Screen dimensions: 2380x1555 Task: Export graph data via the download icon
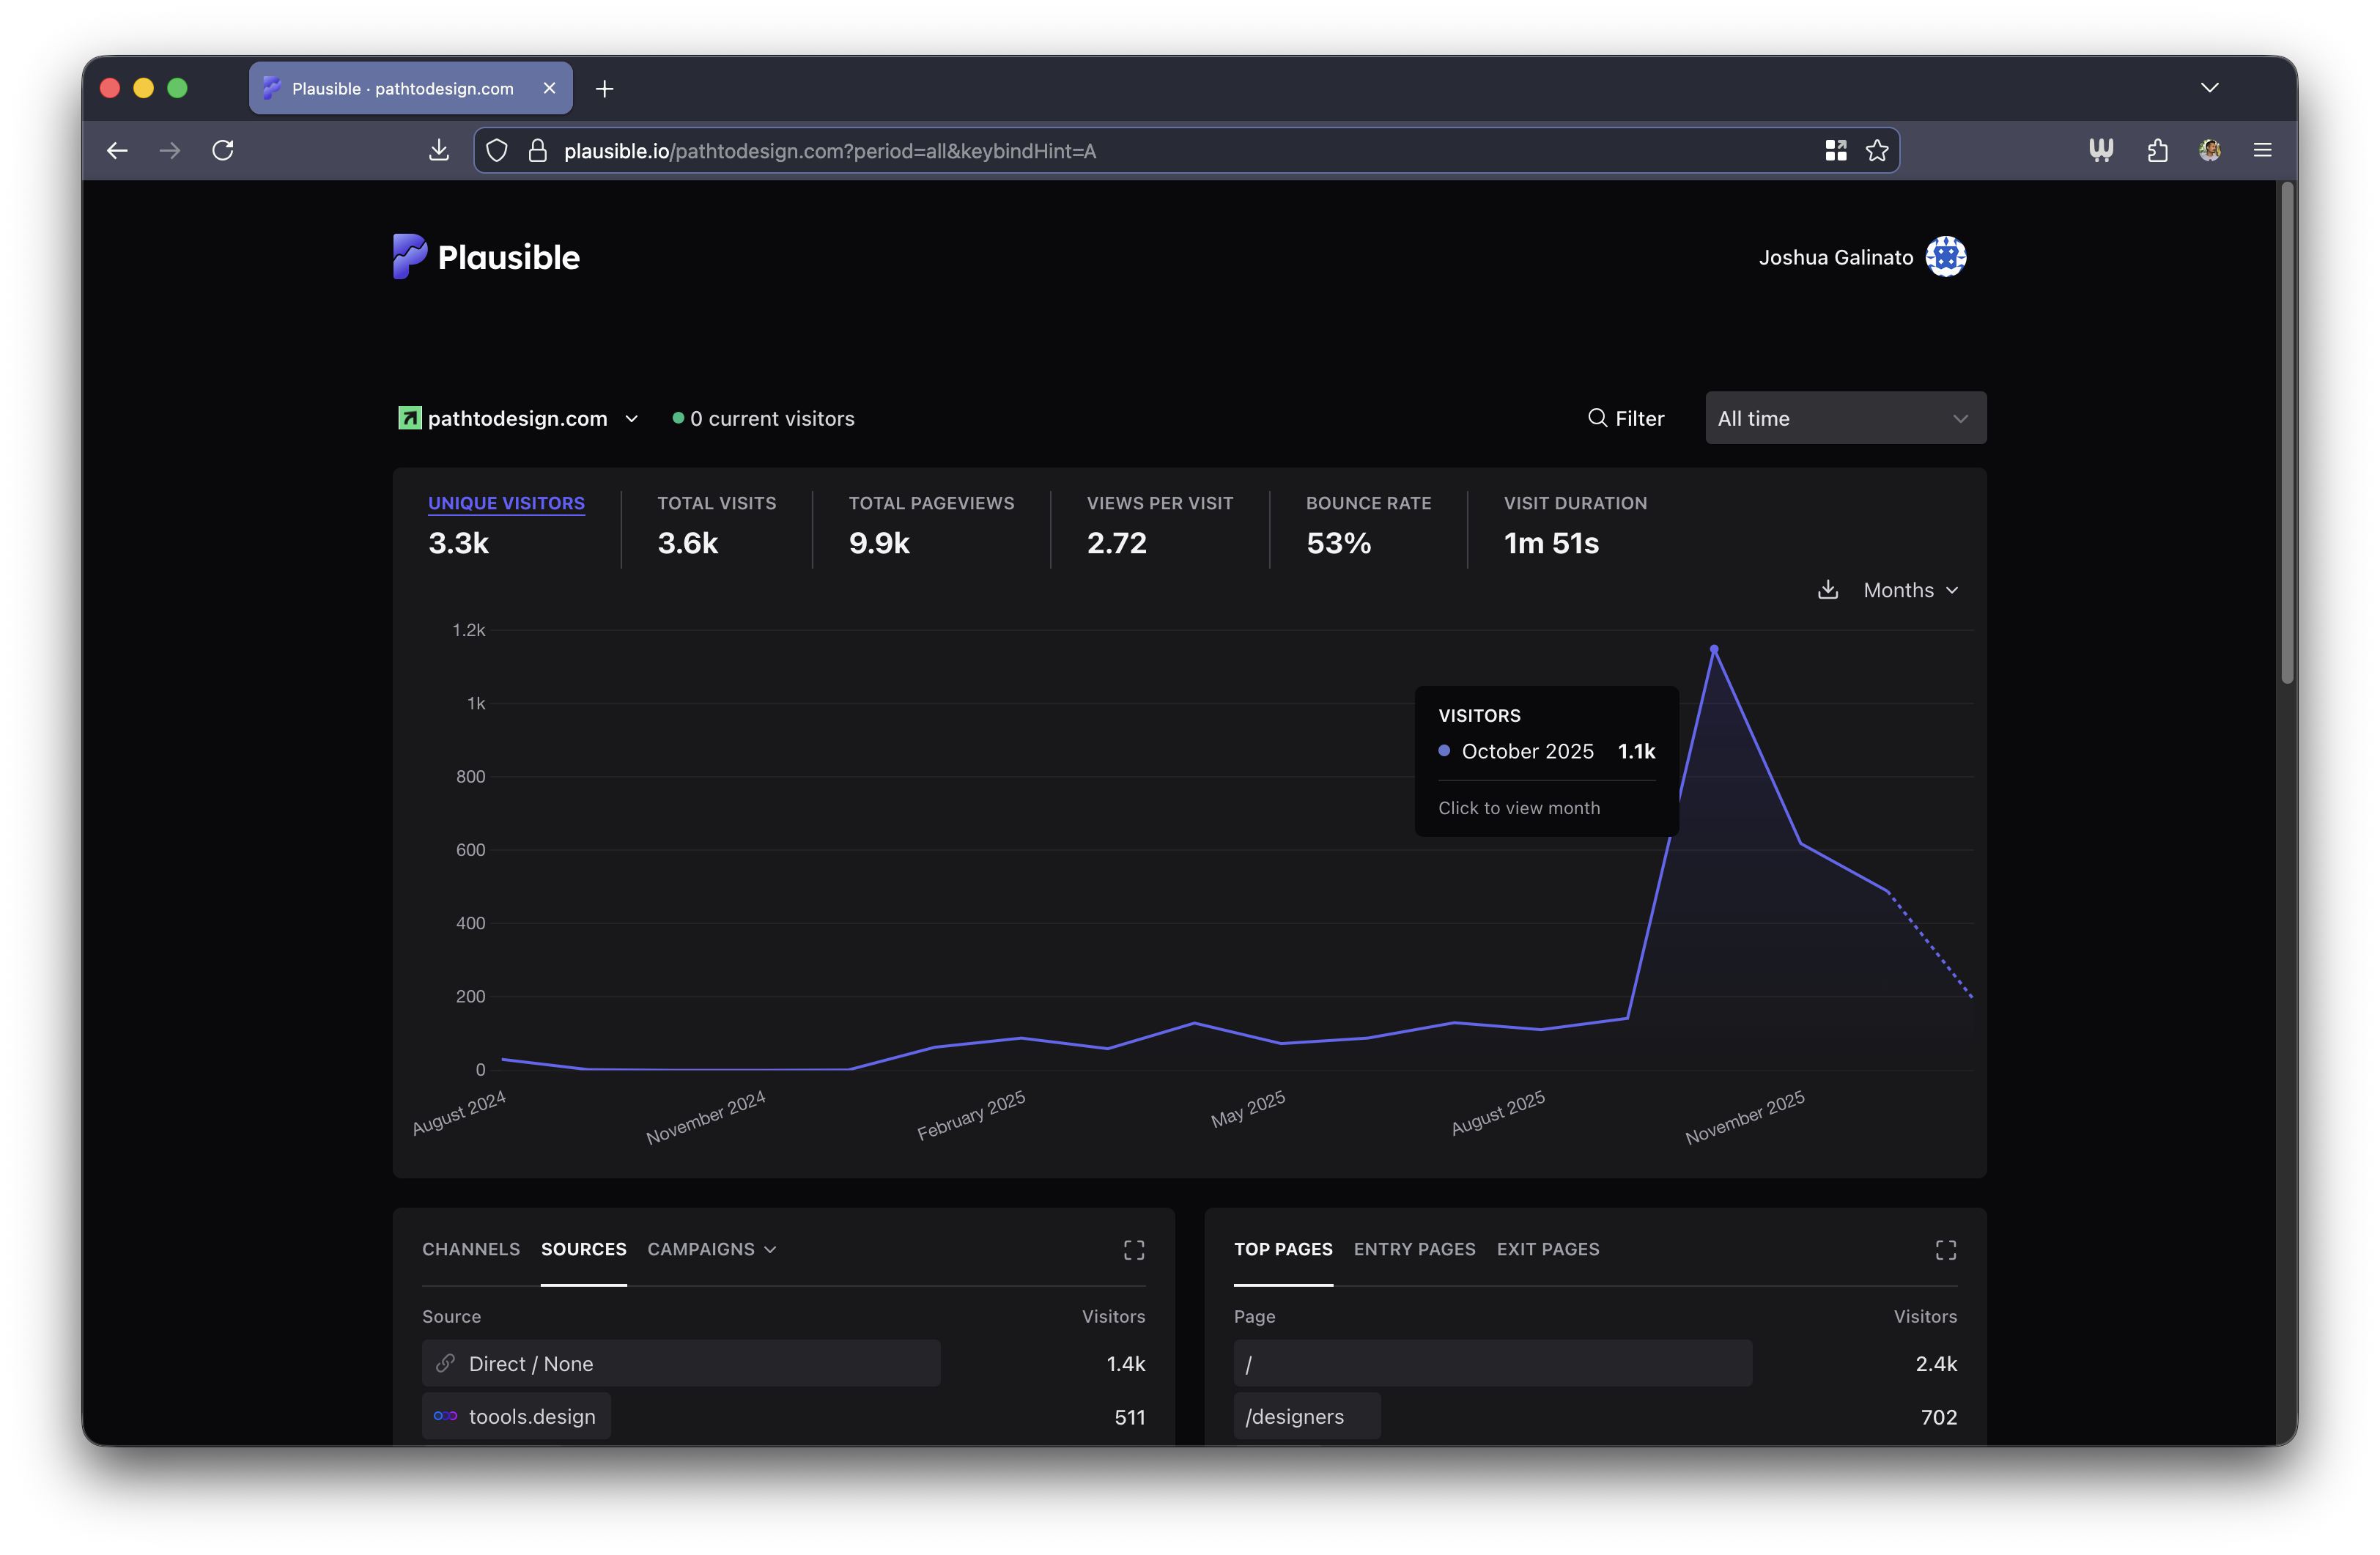[x=1828, y=590]
